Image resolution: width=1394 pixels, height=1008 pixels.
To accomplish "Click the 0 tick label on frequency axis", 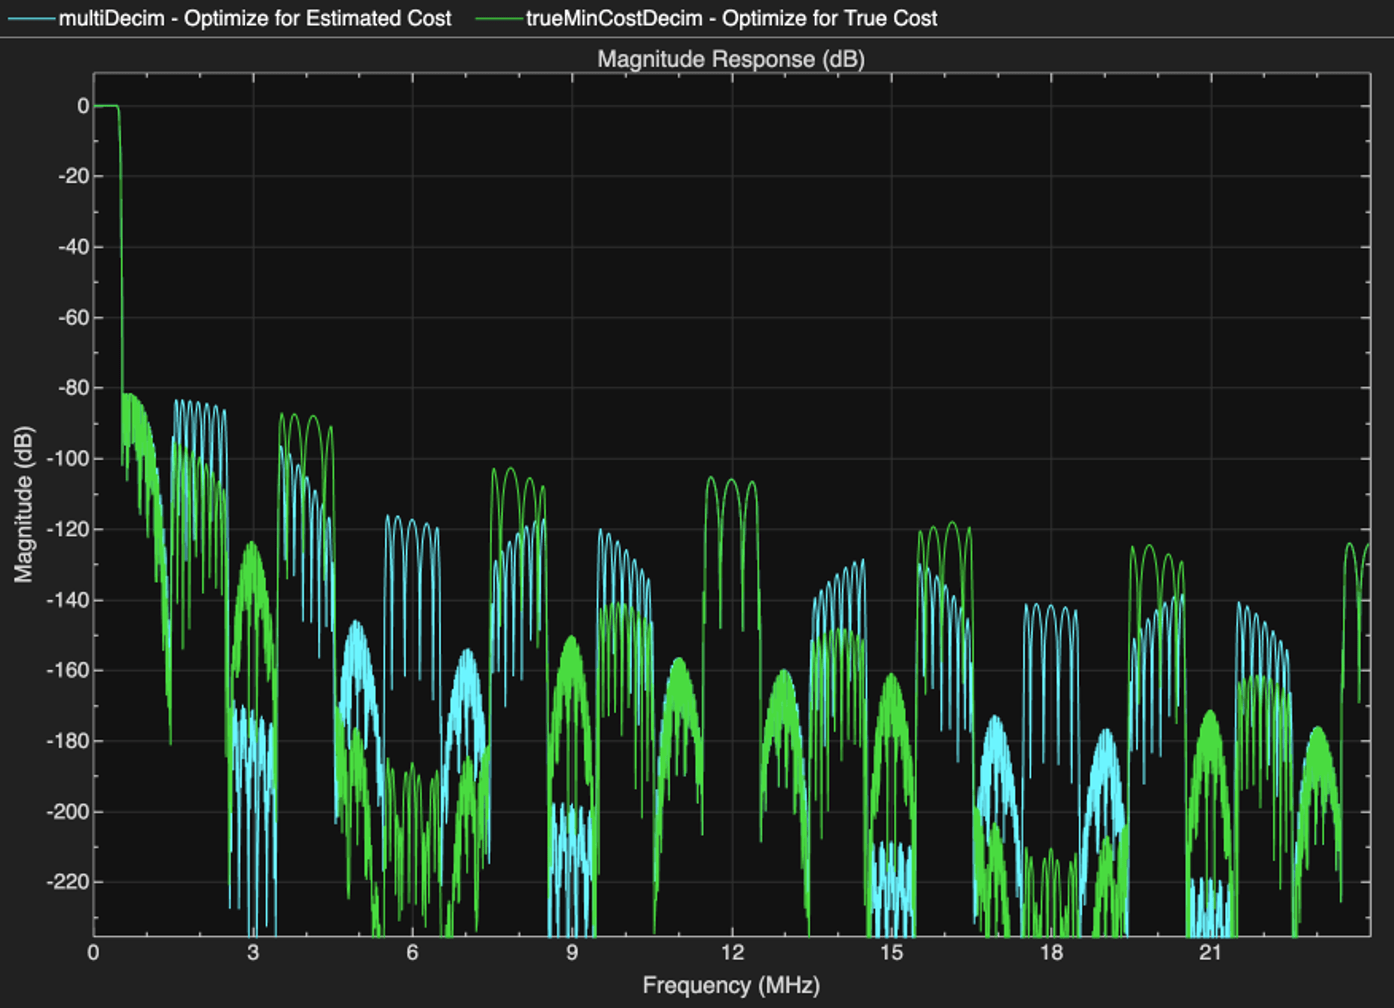I will click(94, 952).
